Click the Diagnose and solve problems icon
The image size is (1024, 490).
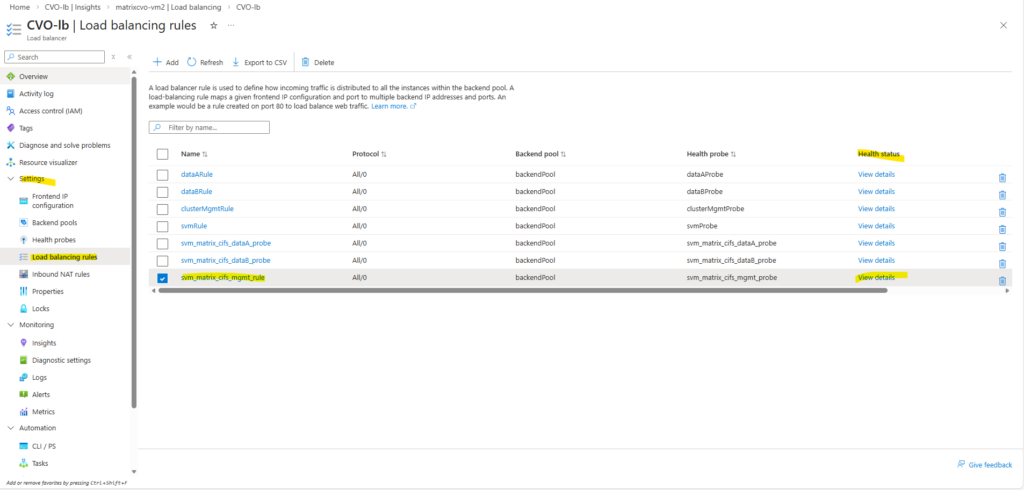point(10,145)
